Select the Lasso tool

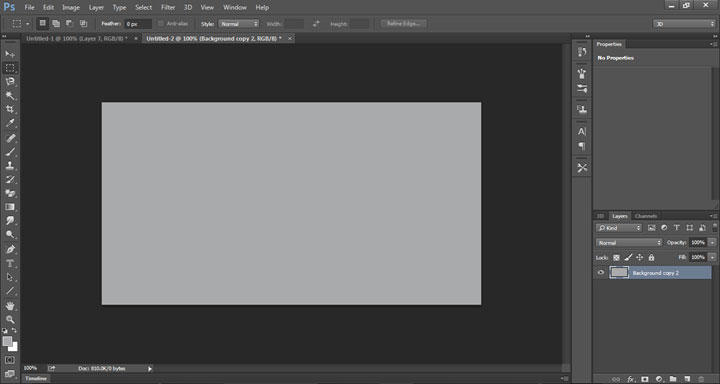[x=10, y=82]
